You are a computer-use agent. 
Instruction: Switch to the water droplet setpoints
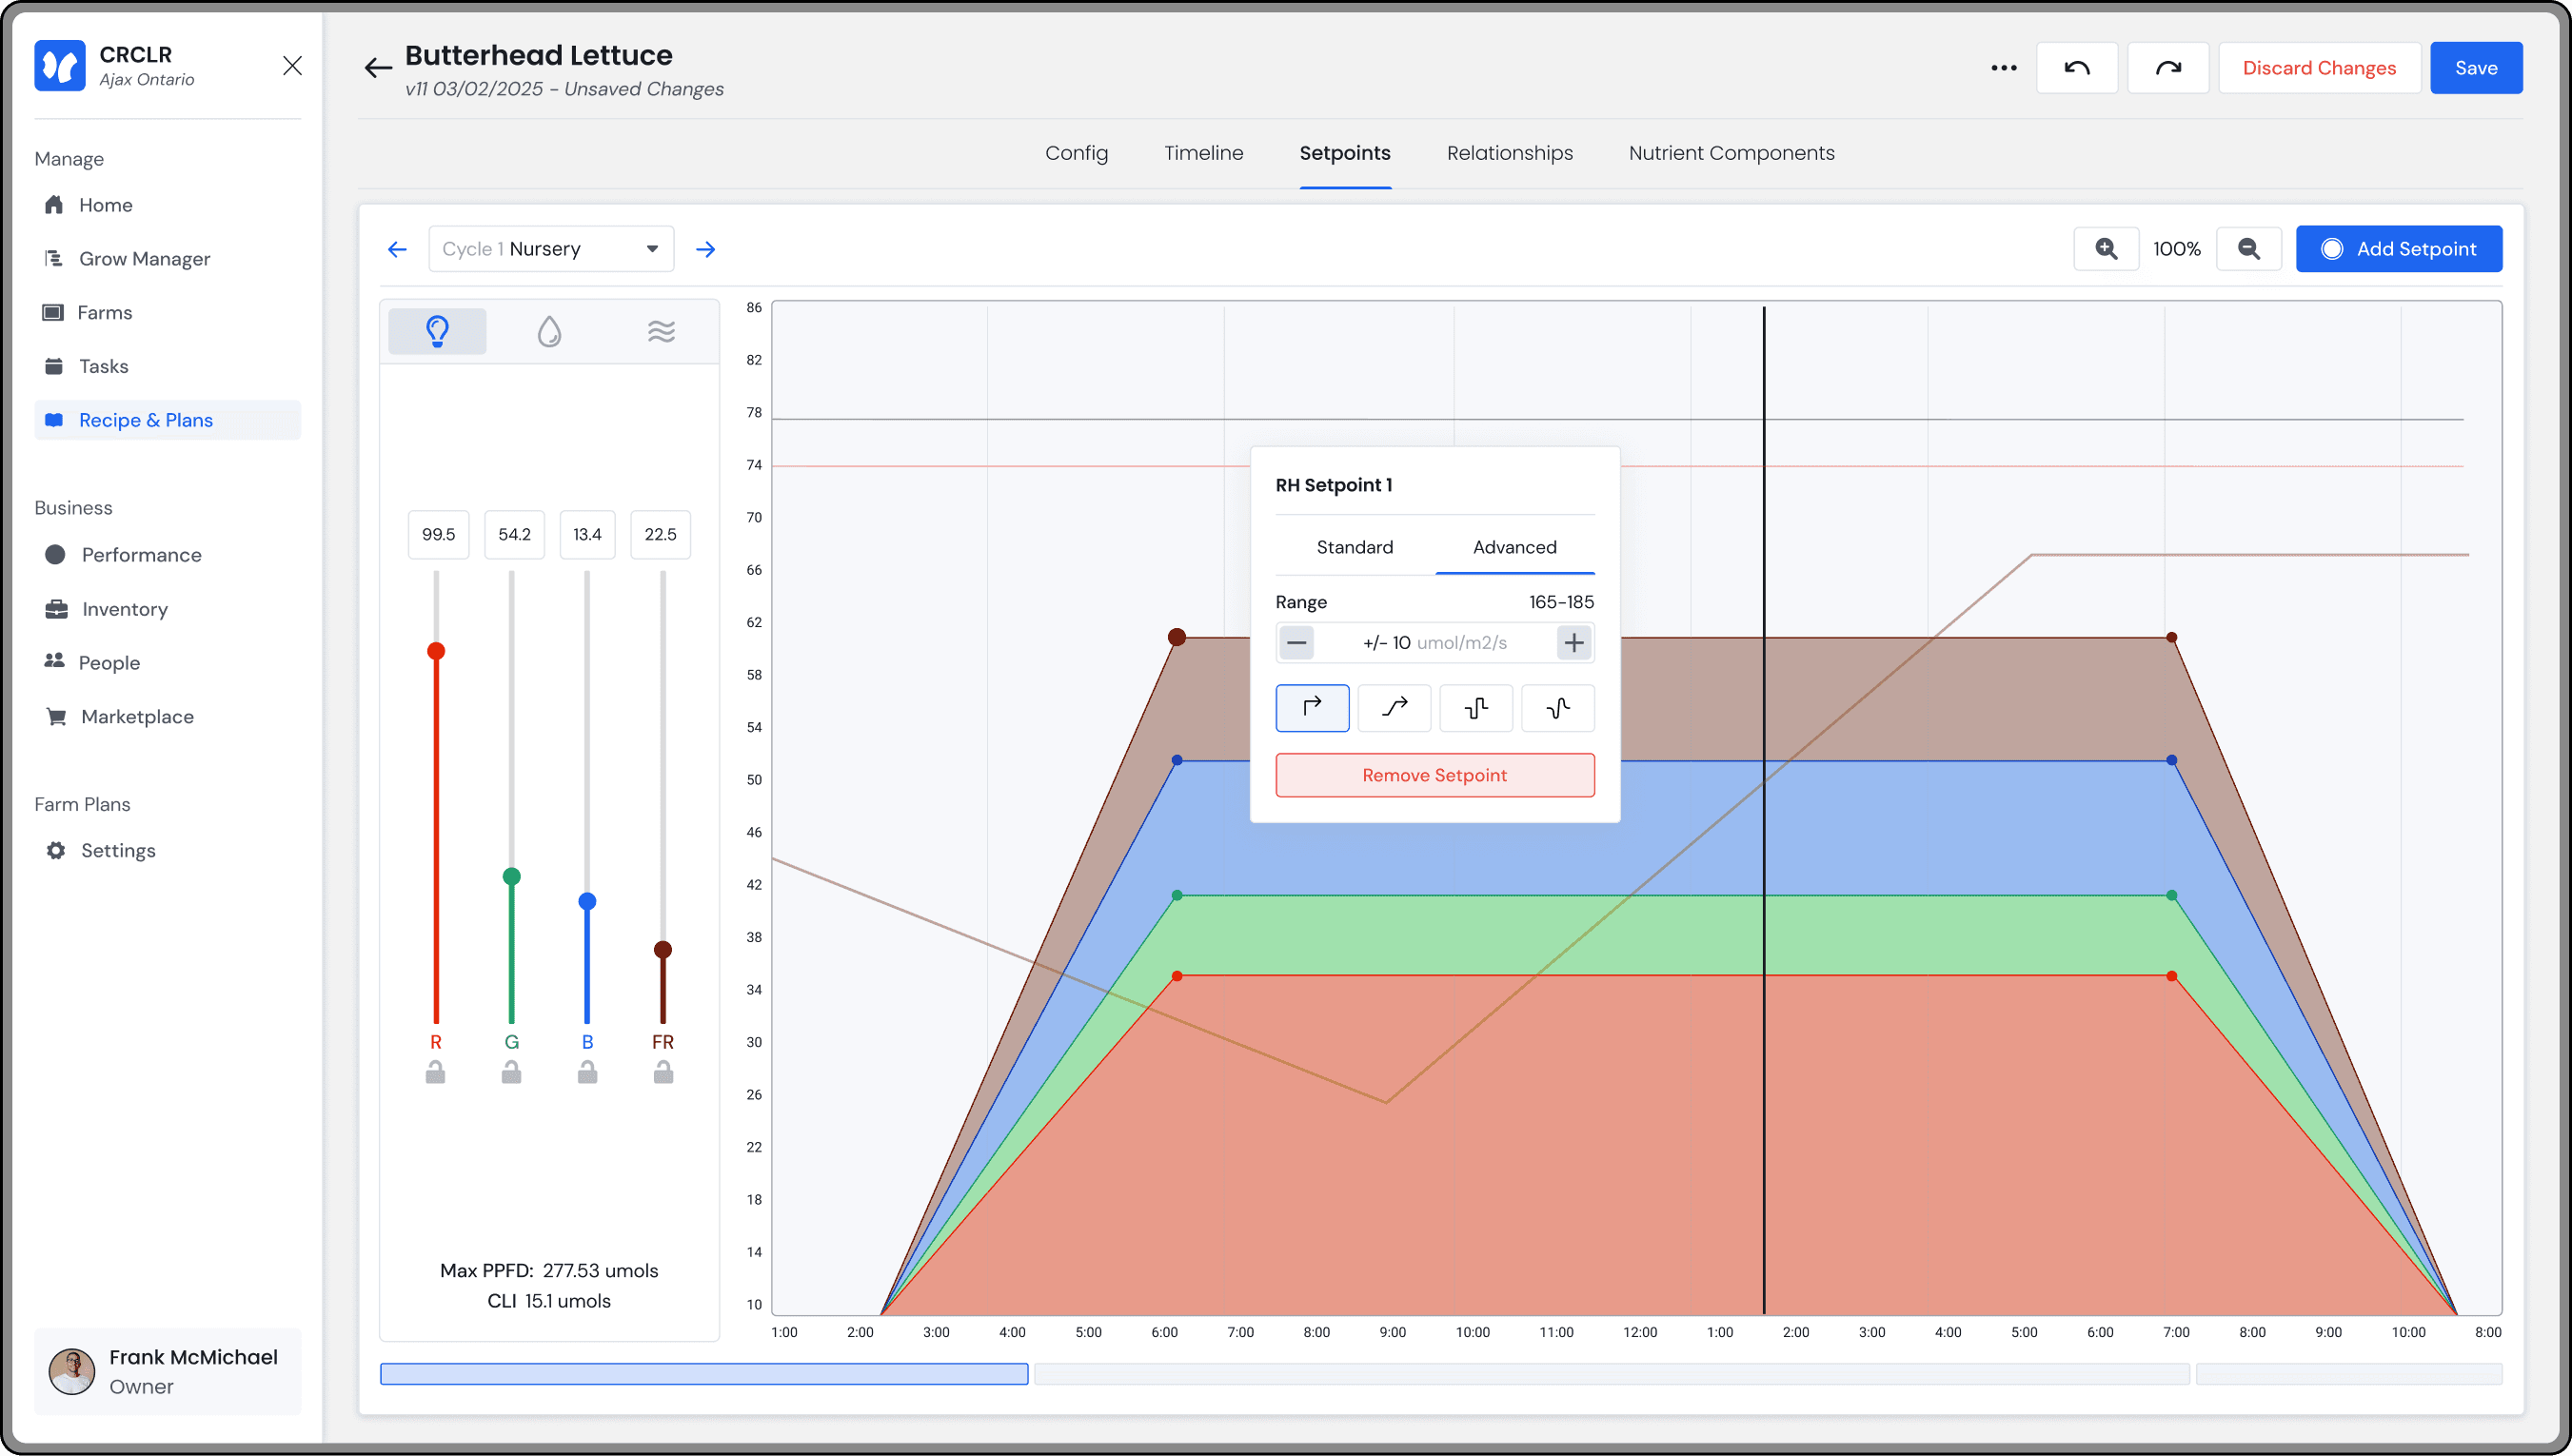tap(549, 331)
